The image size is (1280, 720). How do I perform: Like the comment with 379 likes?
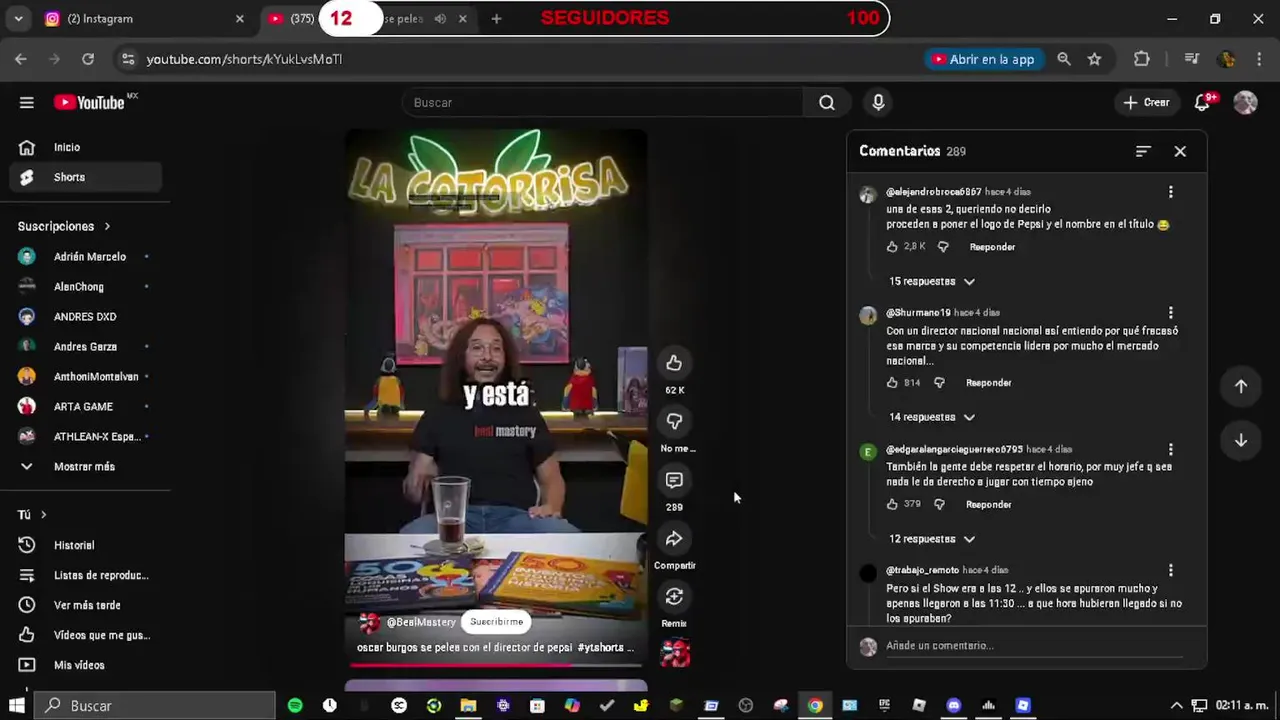892,504
